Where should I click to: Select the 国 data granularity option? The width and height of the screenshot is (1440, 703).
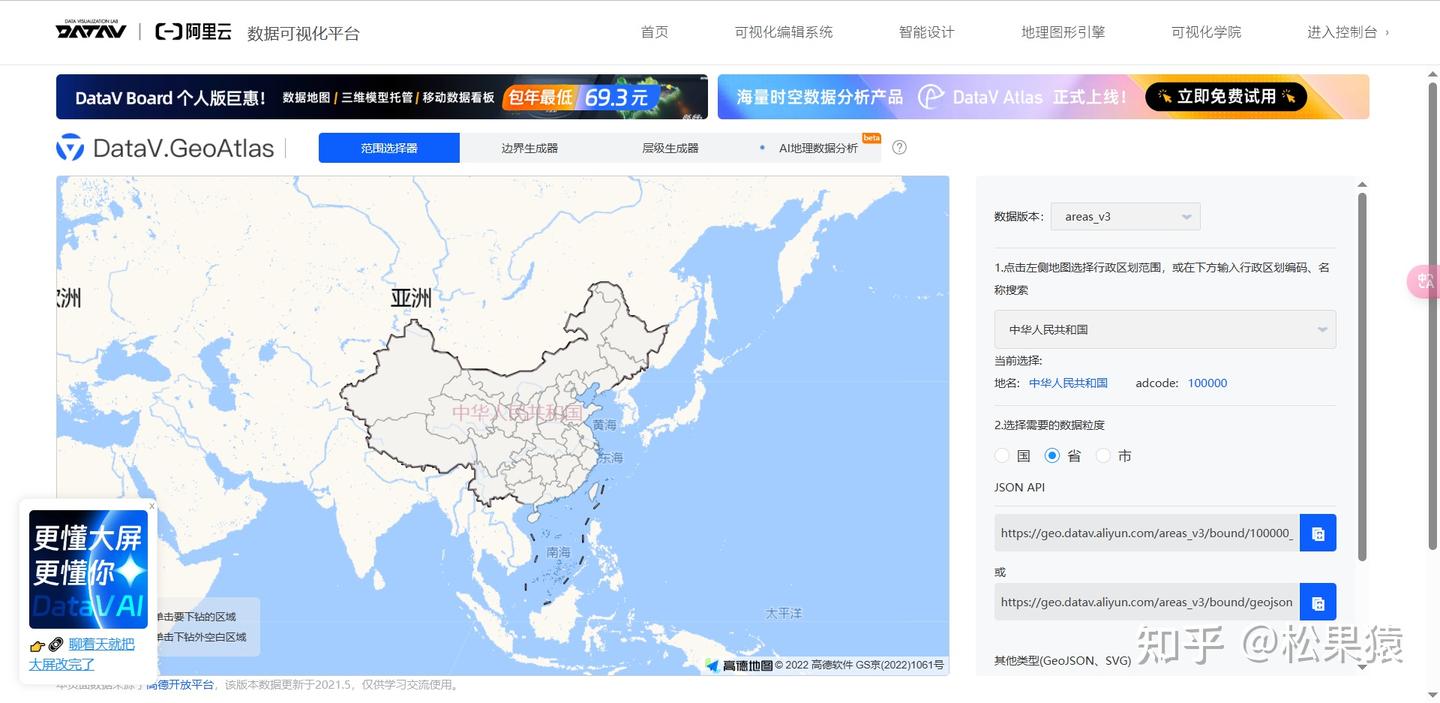(1002, 455)
